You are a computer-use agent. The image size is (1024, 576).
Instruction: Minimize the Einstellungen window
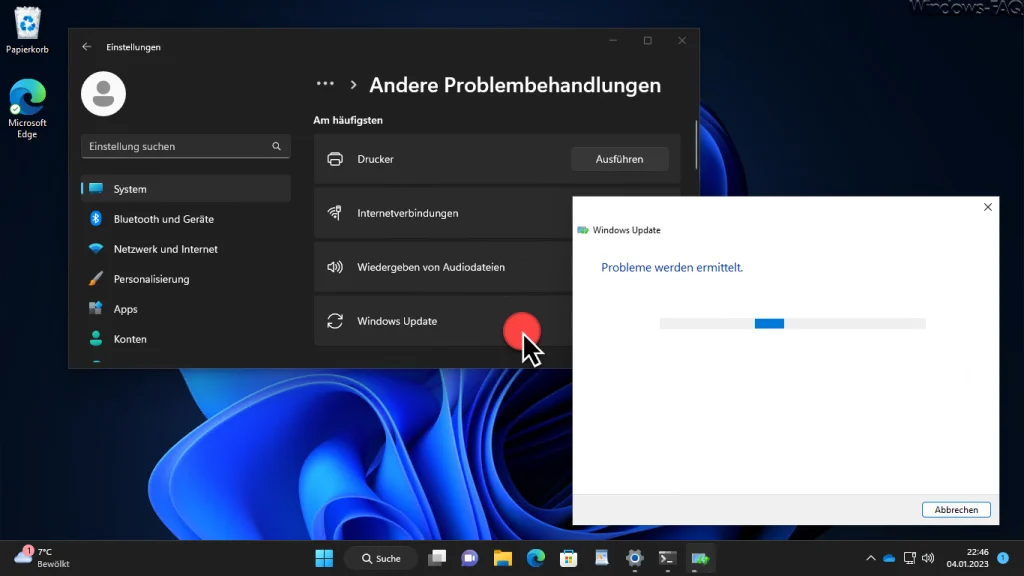click(x=613, y=40)
